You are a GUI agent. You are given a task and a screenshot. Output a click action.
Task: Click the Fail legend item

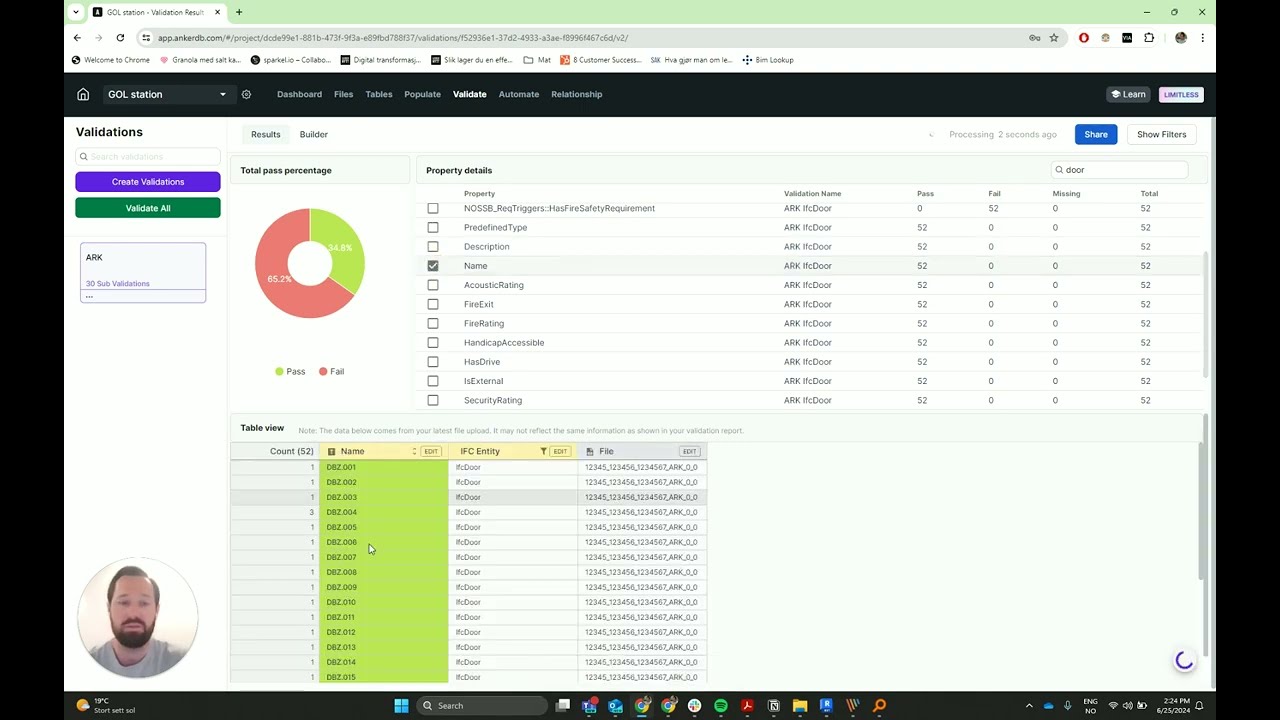(x=331, y=371)
